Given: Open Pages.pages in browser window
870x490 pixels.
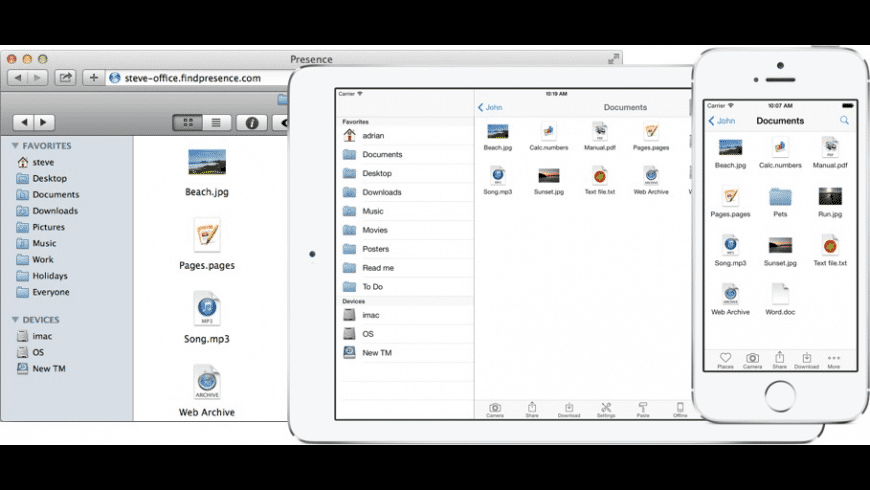Looking at the screenshot, I should click(207, 244).
